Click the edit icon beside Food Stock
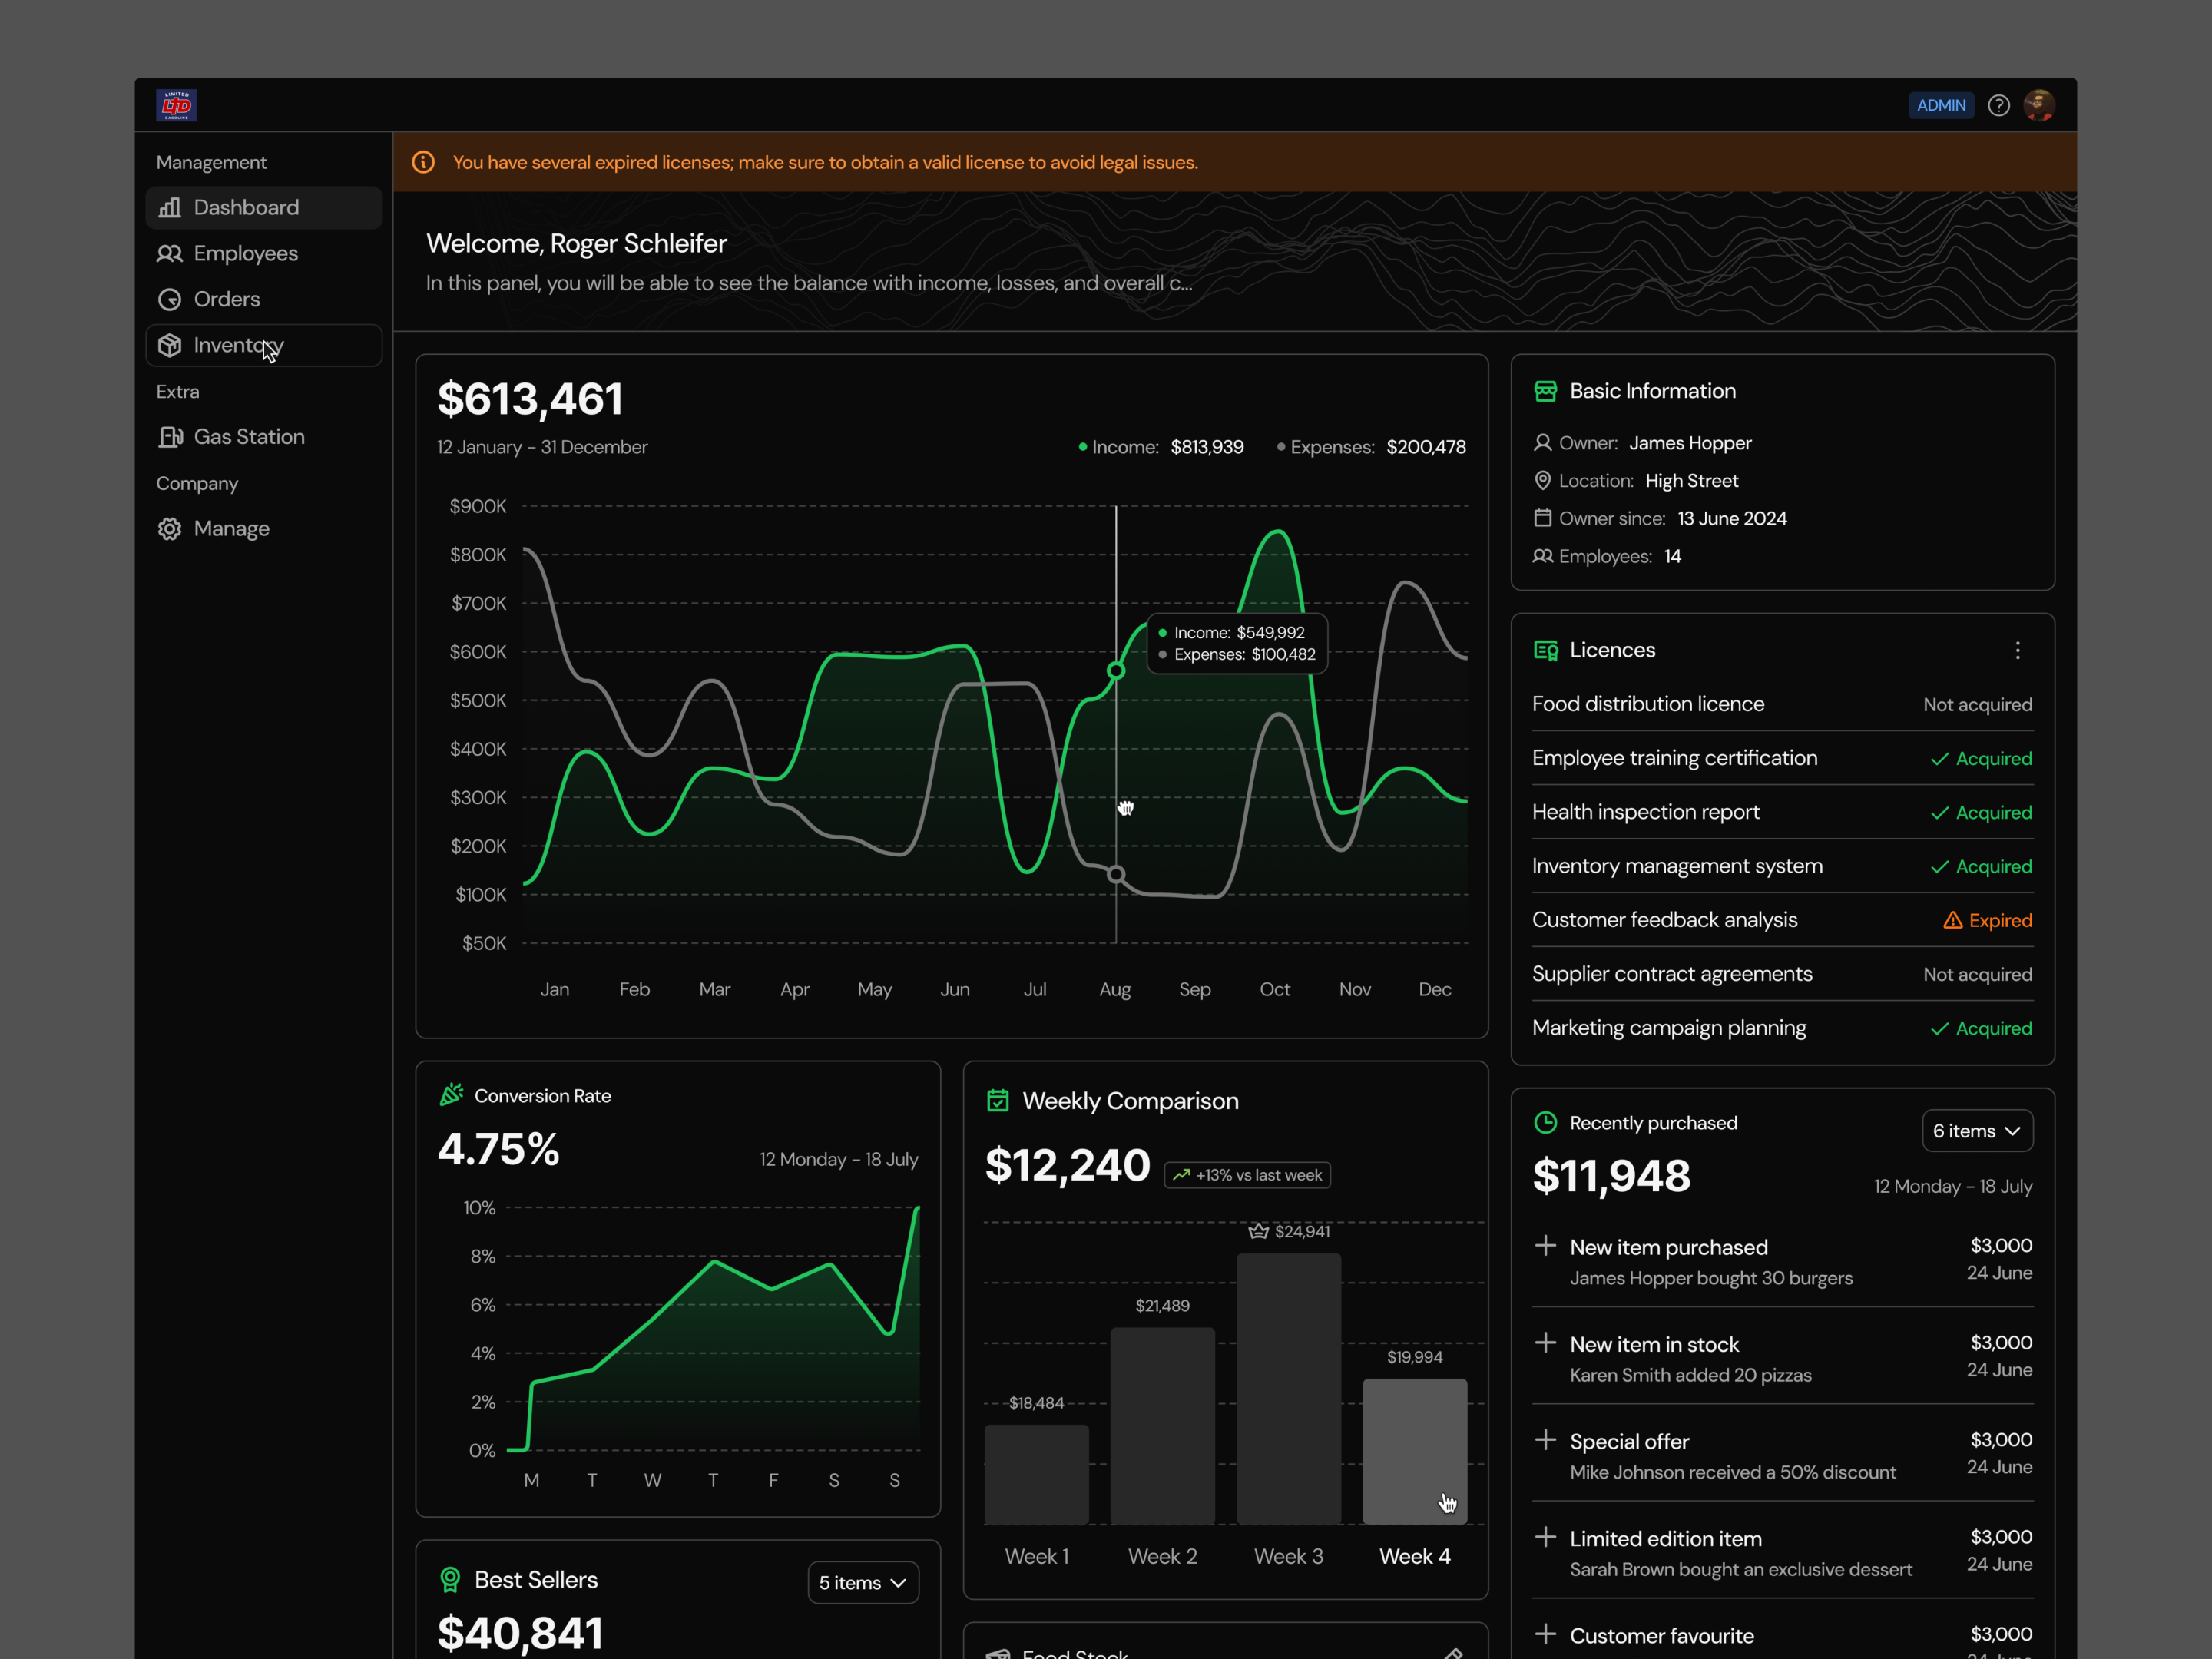 1454,1652
